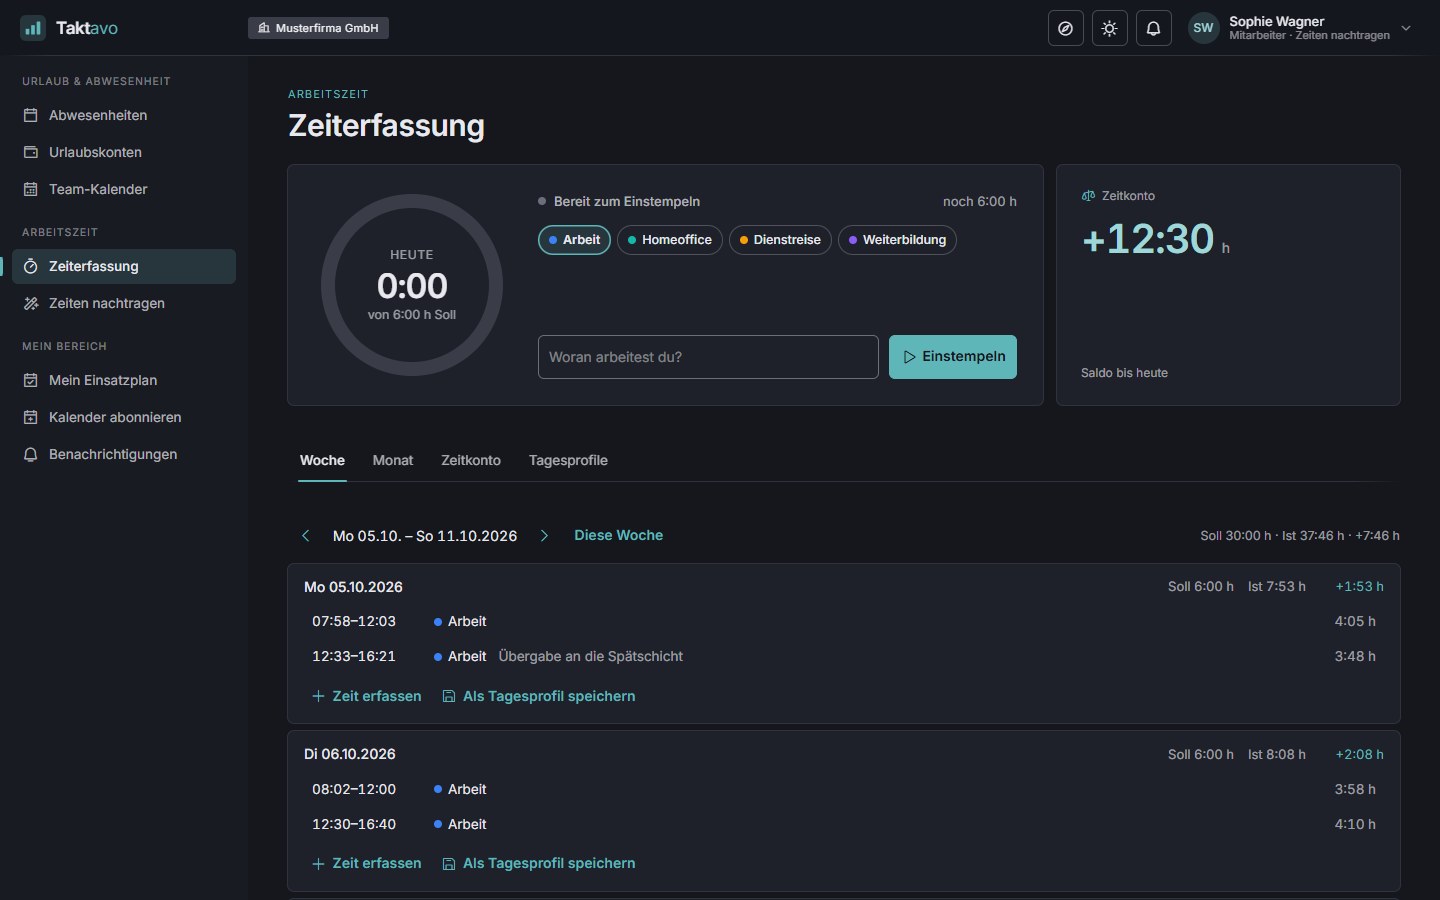Click Zeit erfassen for Mo 05.10.2026

point(367,696)
